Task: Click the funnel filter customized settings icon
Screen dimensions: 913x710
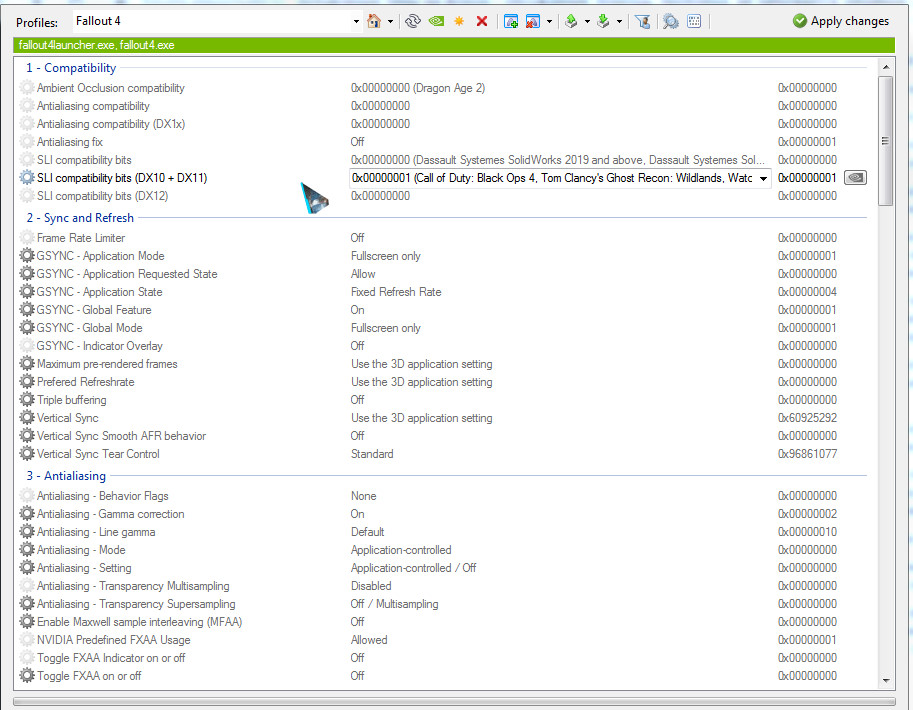Action: coord(643,22)
